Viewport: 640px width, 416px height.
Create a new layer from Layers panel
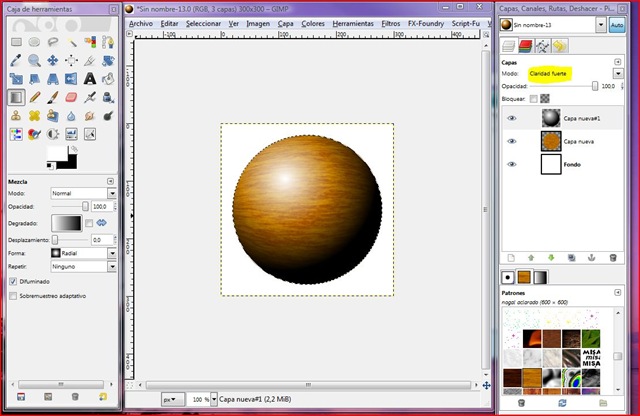(x=510, y=257)
